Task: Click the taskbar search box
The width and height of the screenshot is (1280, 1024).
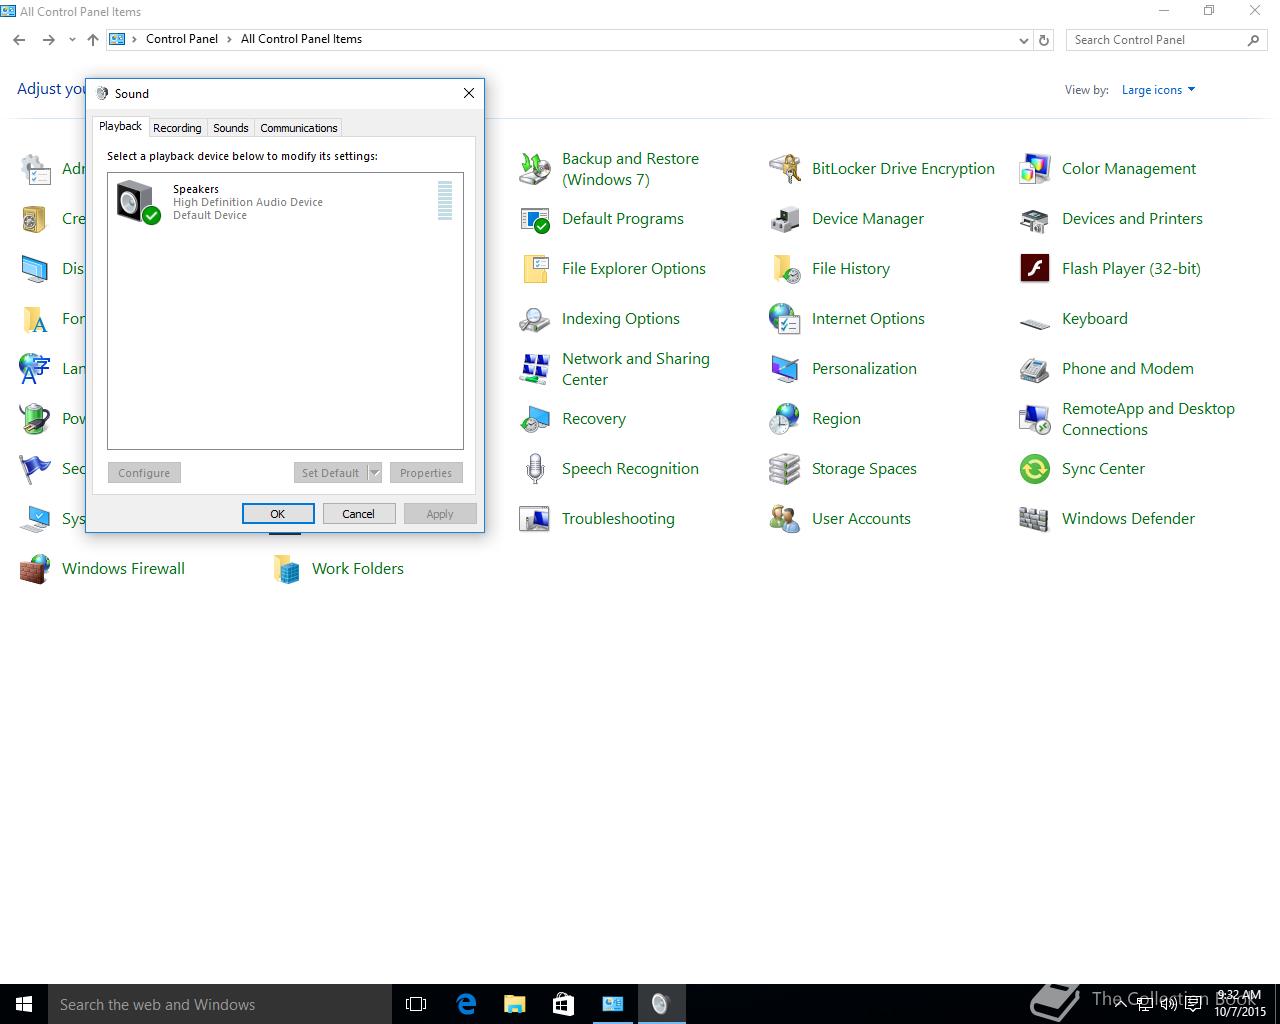Action: [x=220, y=1004]
